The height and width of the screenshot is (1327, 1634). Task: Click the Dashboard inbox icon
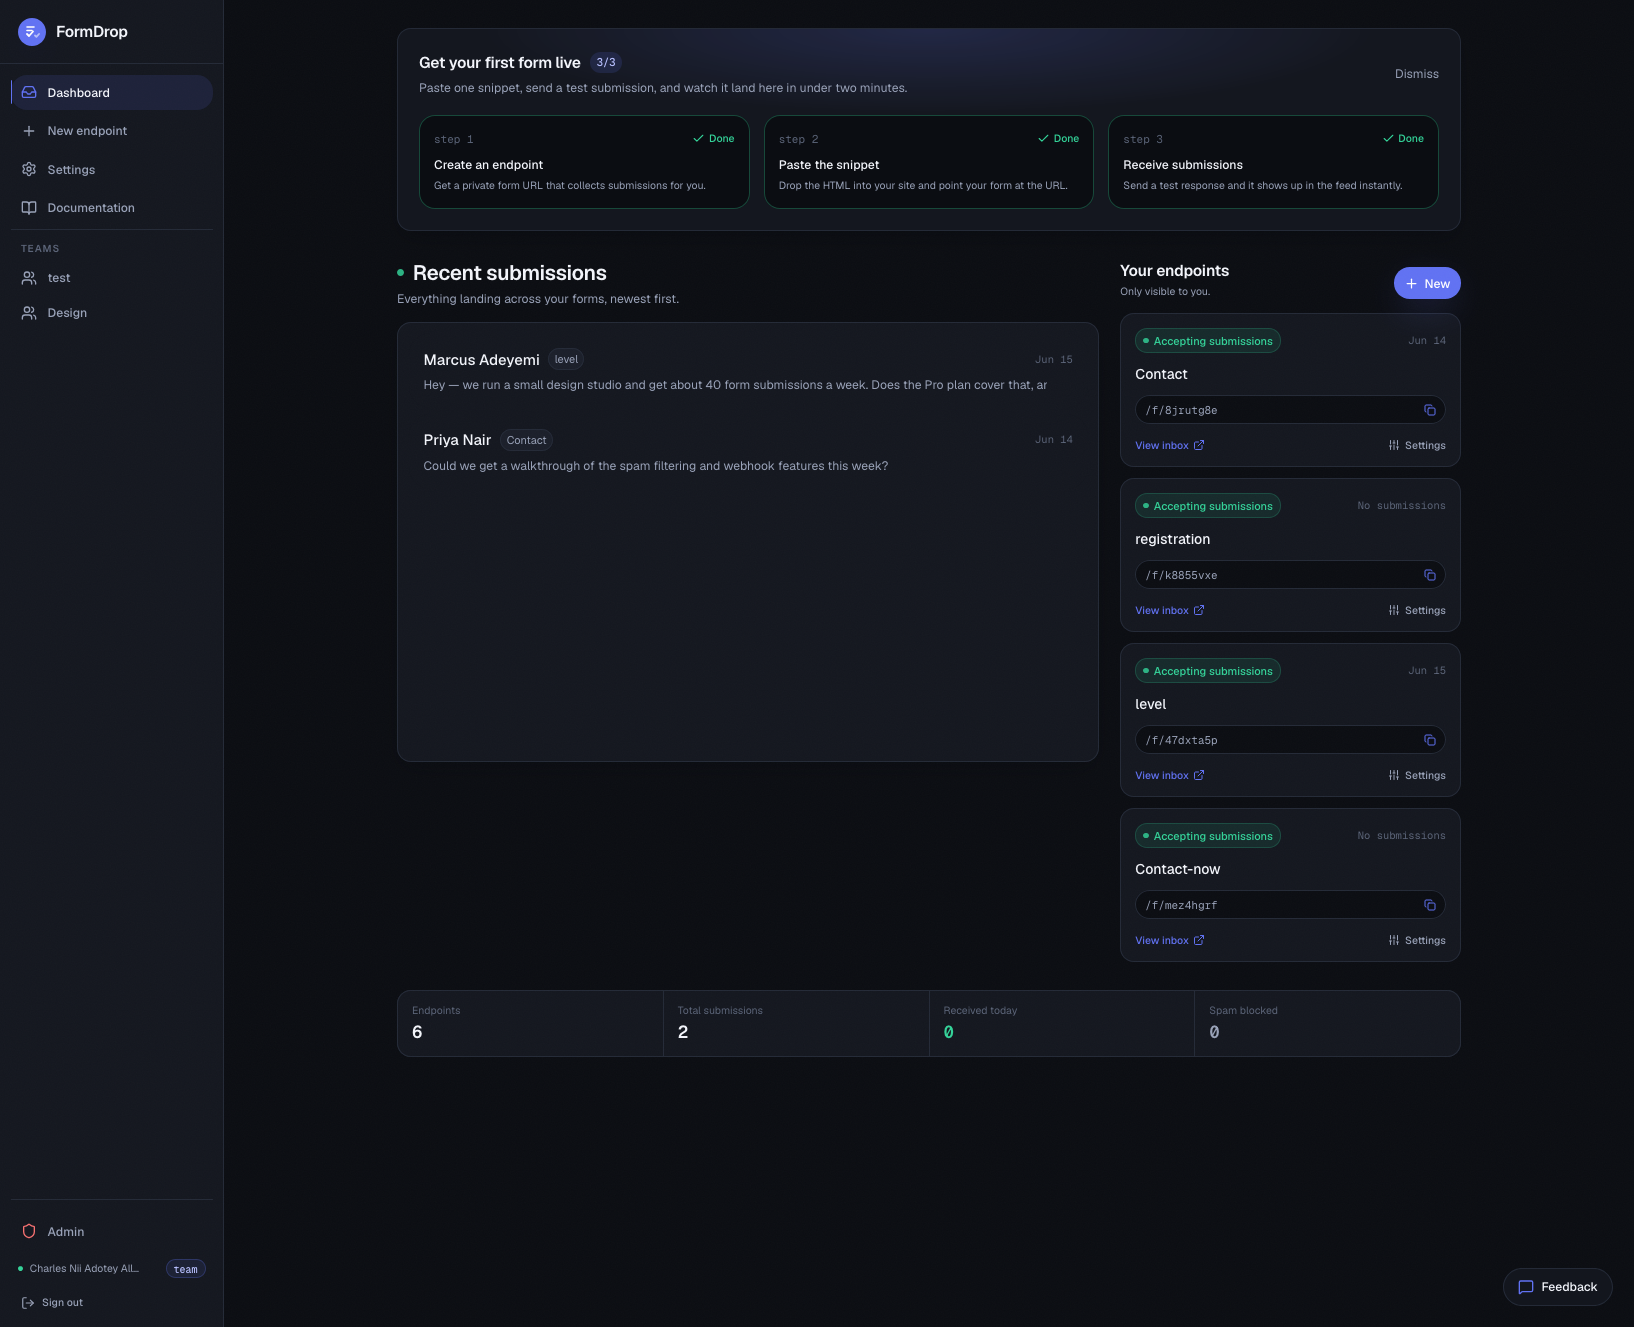[29, 93]
